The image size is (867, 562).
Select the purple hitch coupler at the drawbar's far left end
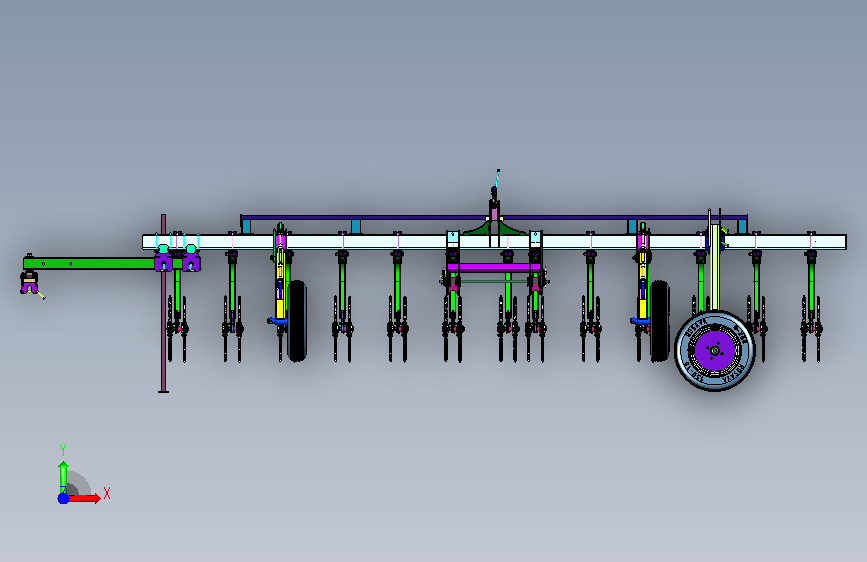(x=29, y=283)
